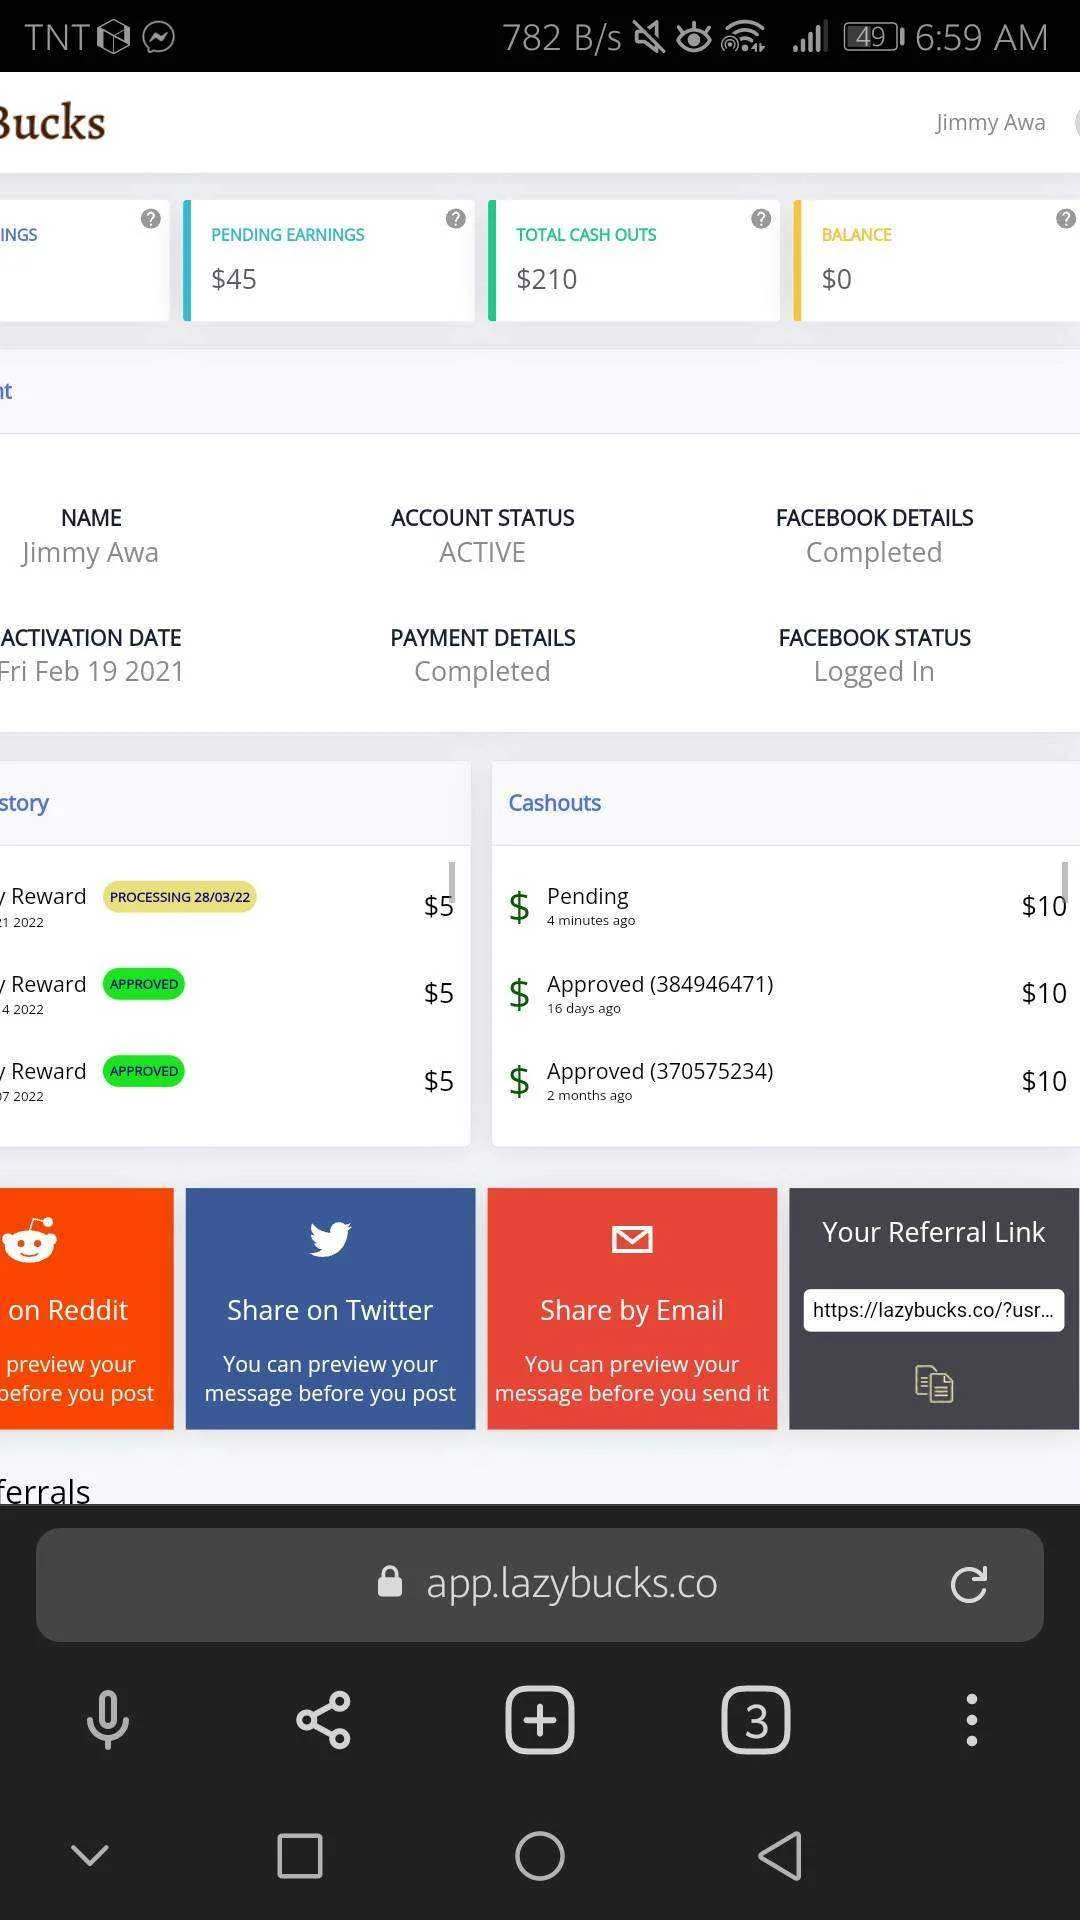Select Approved (384946471) cashout
This screenshot has width=1080, height=1920.
(x=786, y=993)
